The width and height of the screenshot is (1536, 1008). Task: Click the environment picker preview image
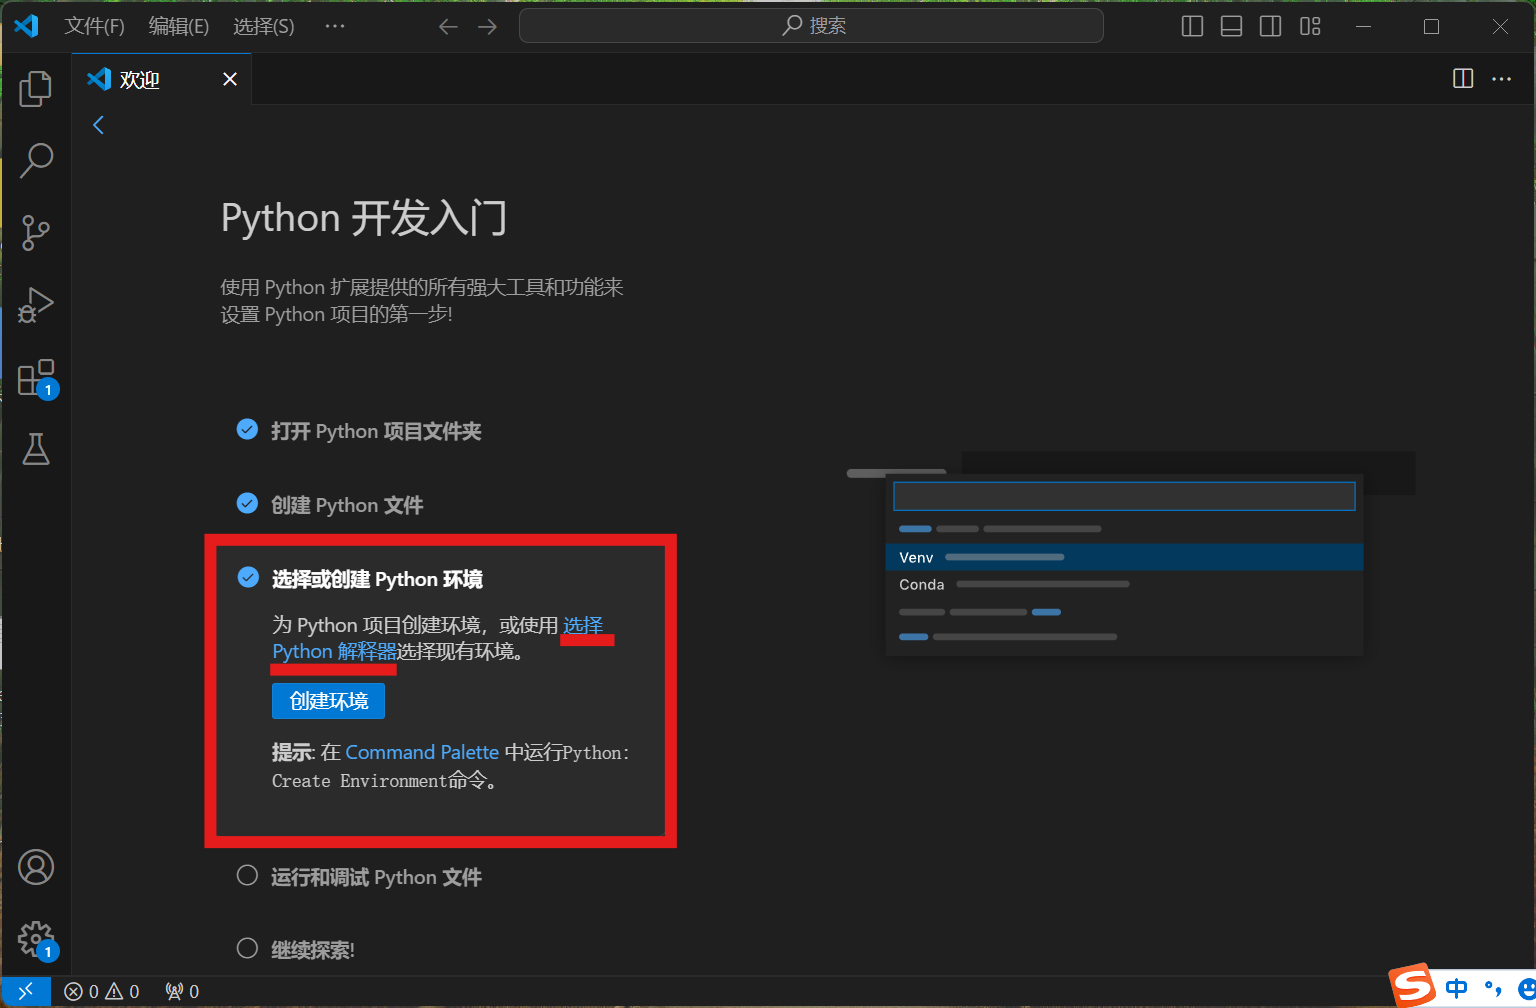(x=1130, y=553)
